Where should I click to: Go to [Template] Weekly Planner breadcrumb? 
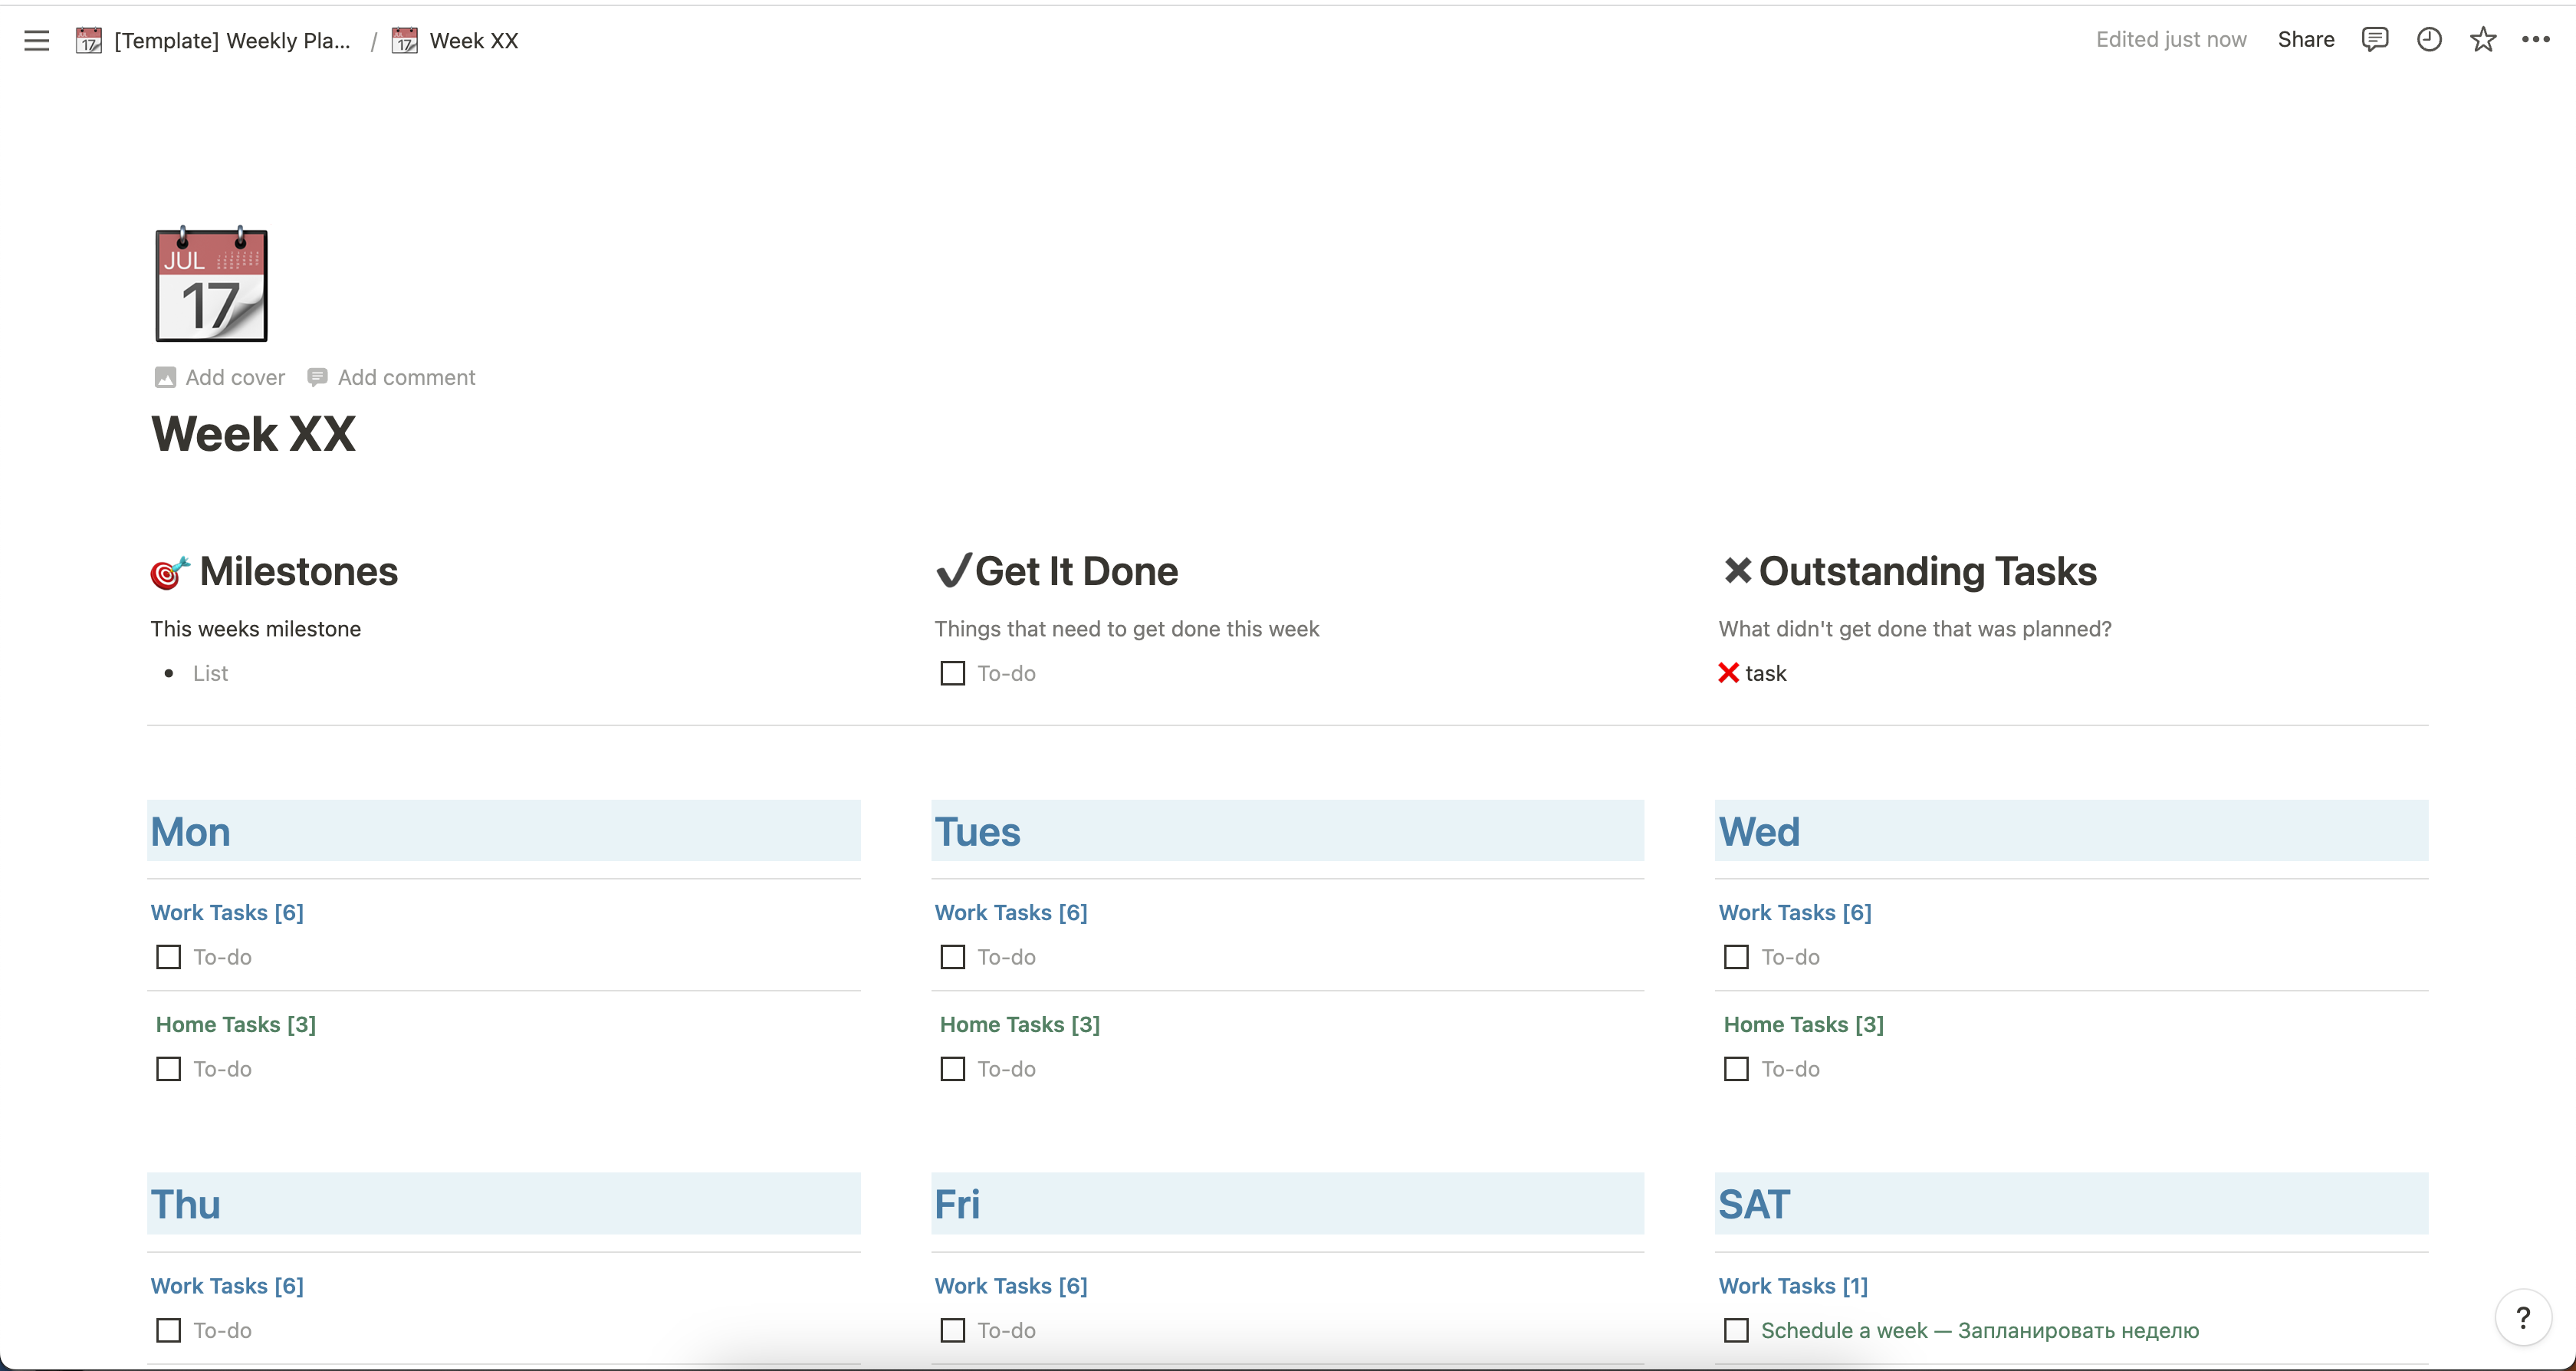(x=231, y=40)
